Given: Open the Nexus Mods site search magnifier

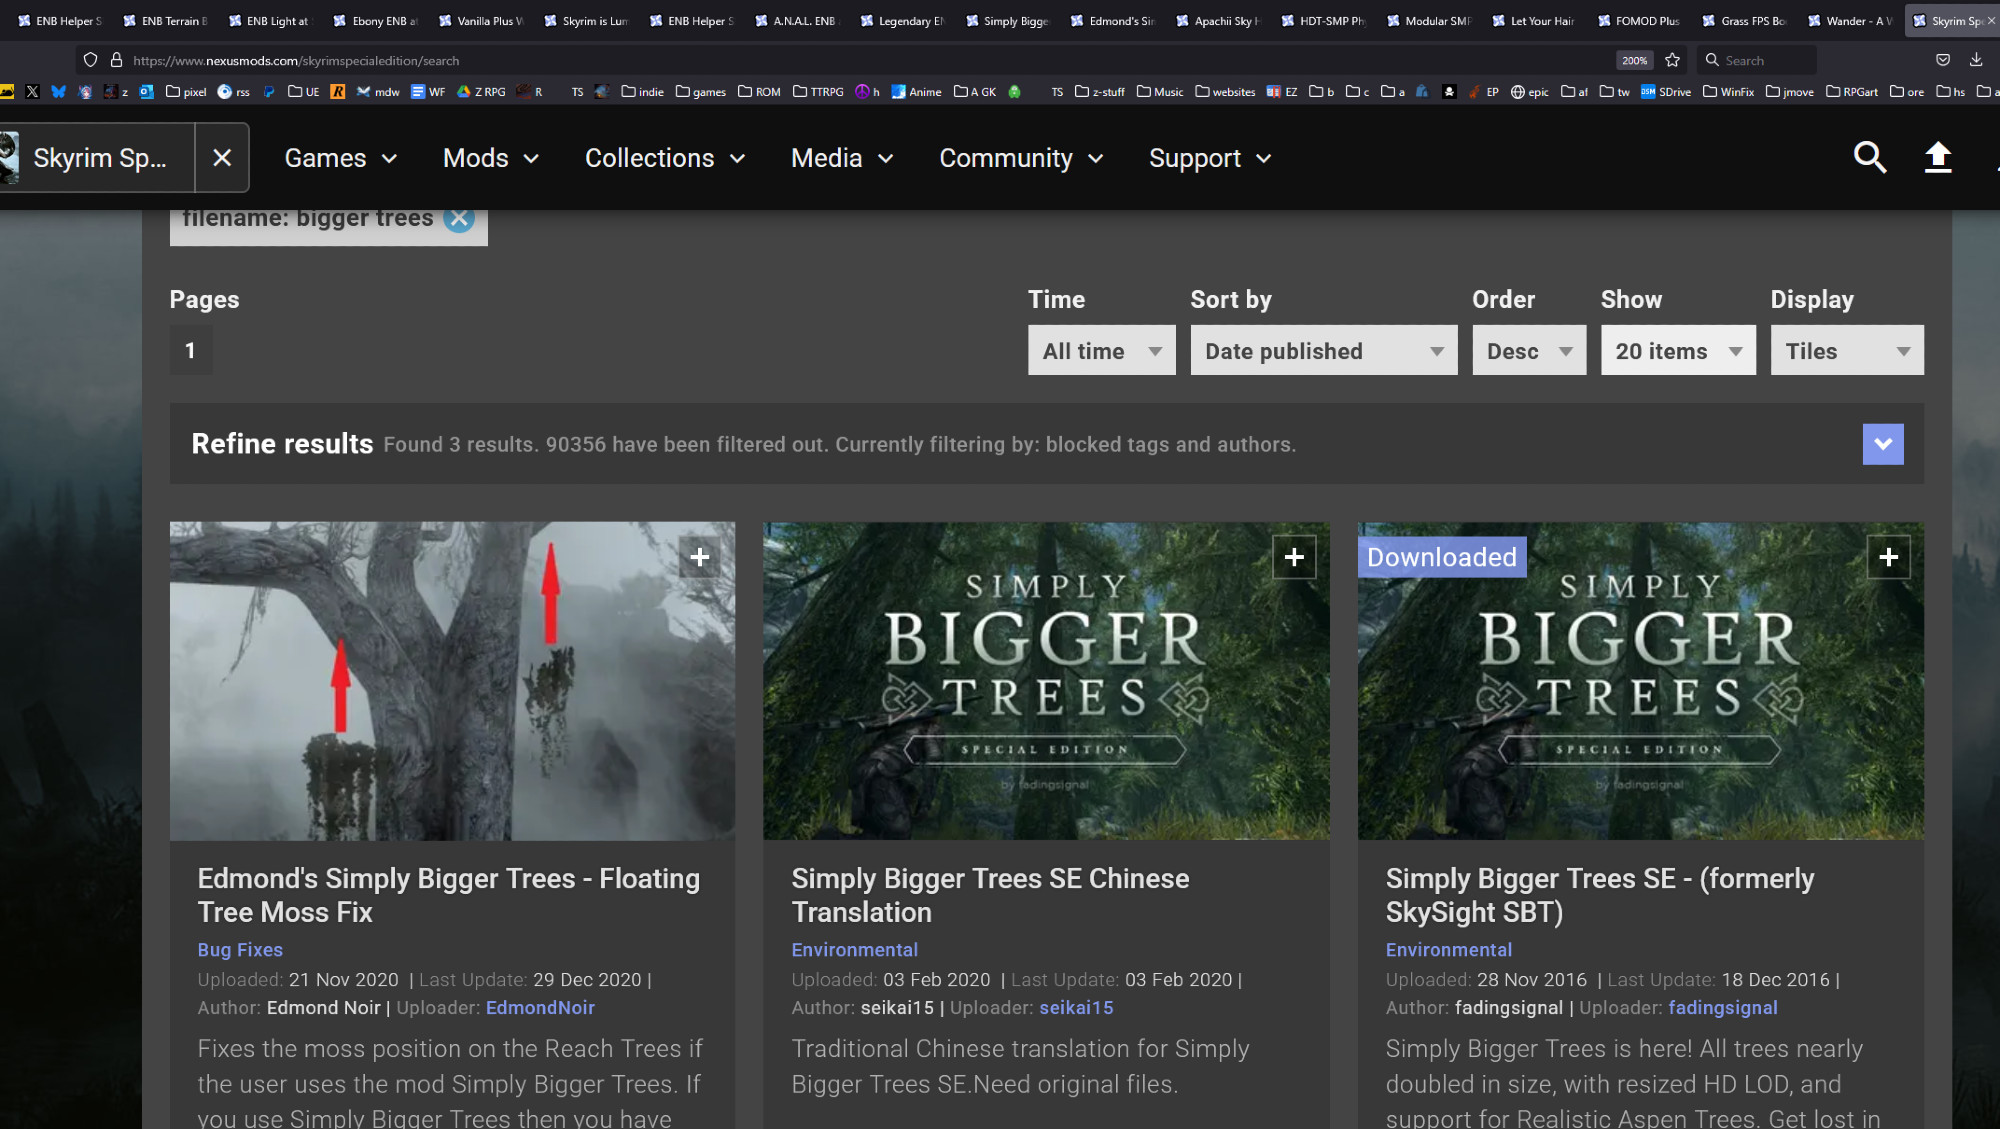Looking at the screenshot, I should 1870,157.
